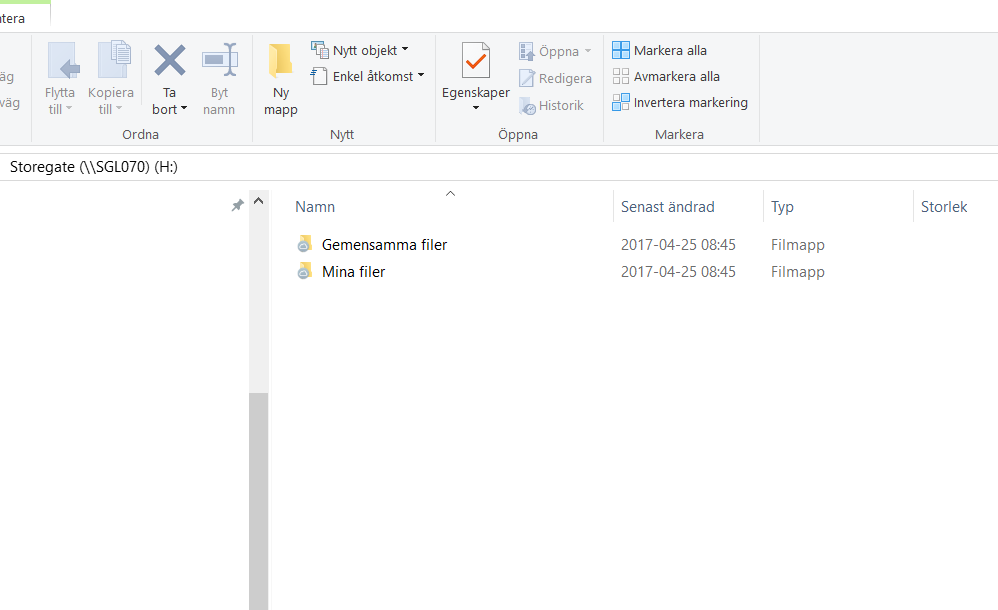998x610 pixels.
Task: Click the Byt namn rename icon
Action: 219,61
